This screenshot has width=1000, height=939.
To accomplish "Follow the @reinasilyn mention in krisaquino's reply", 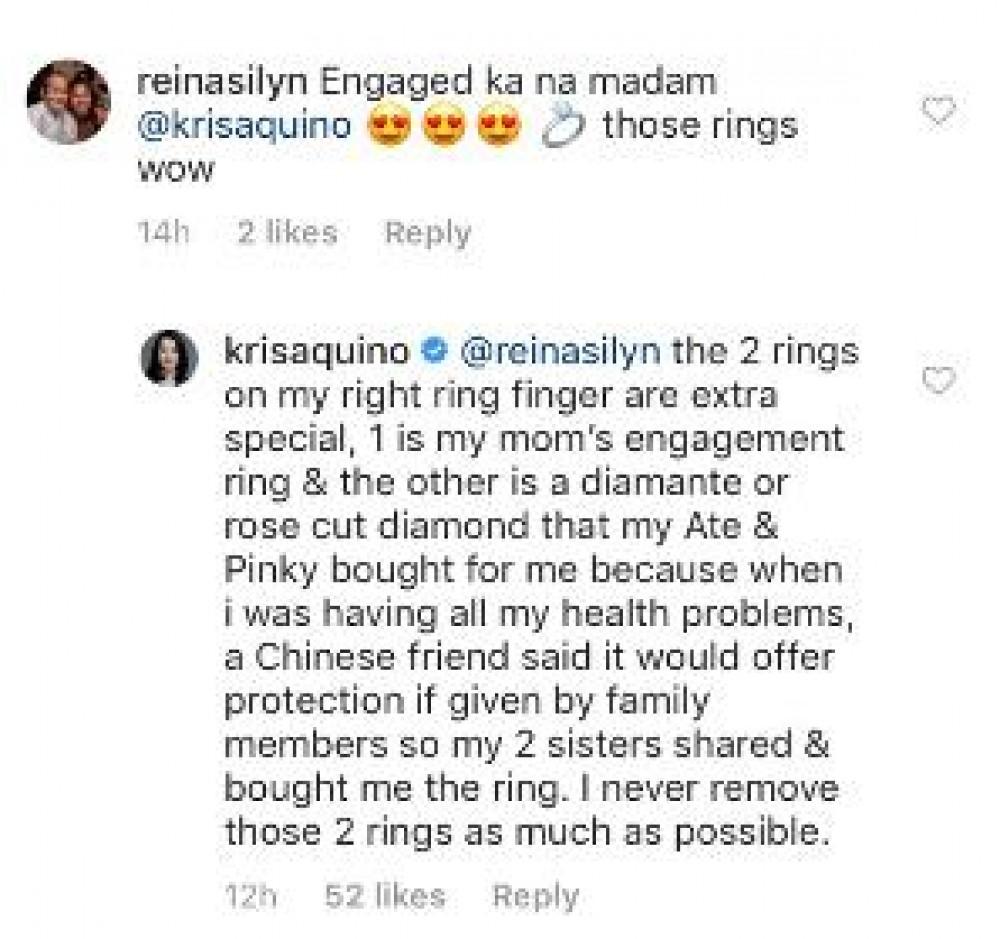I will 561,353.
